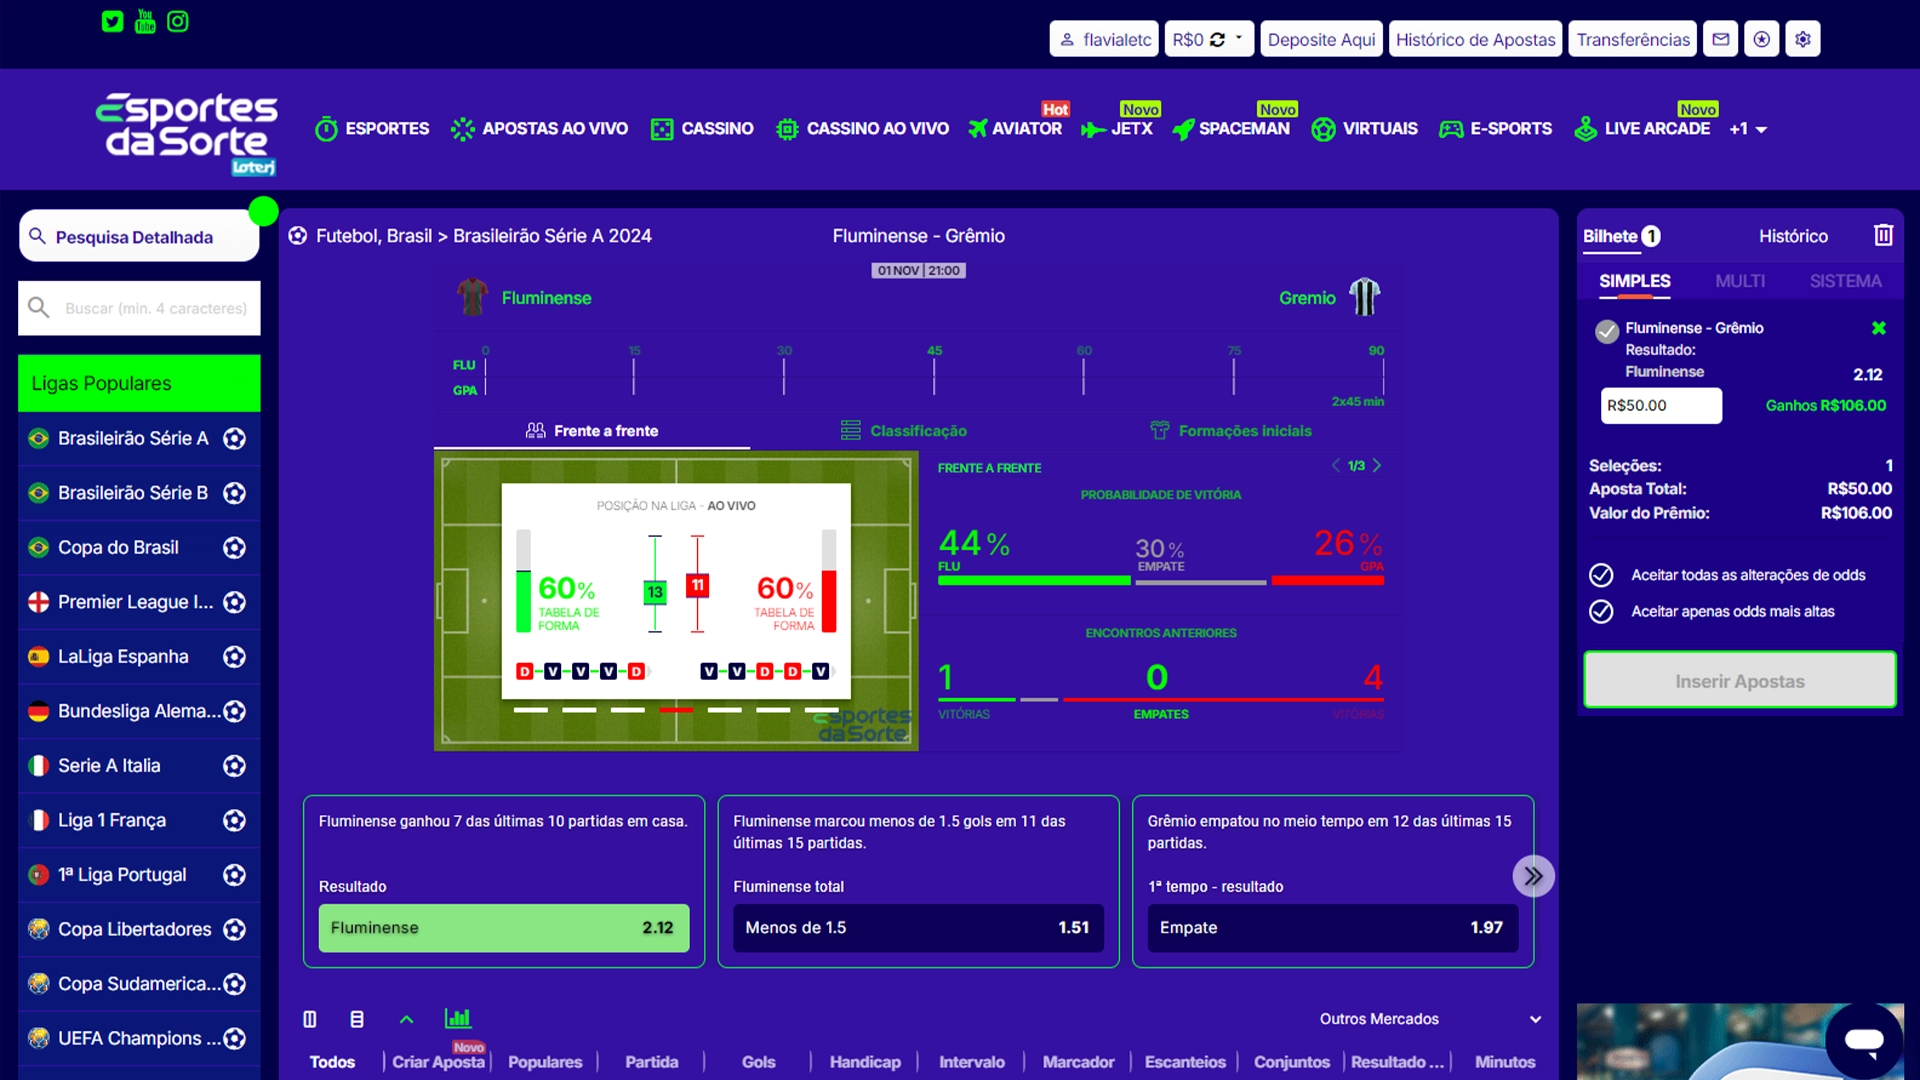This screenshot has width=1920, height=1080.
Task: Toggle Fluminense 2.12 result odds
Action: [504, 928]
